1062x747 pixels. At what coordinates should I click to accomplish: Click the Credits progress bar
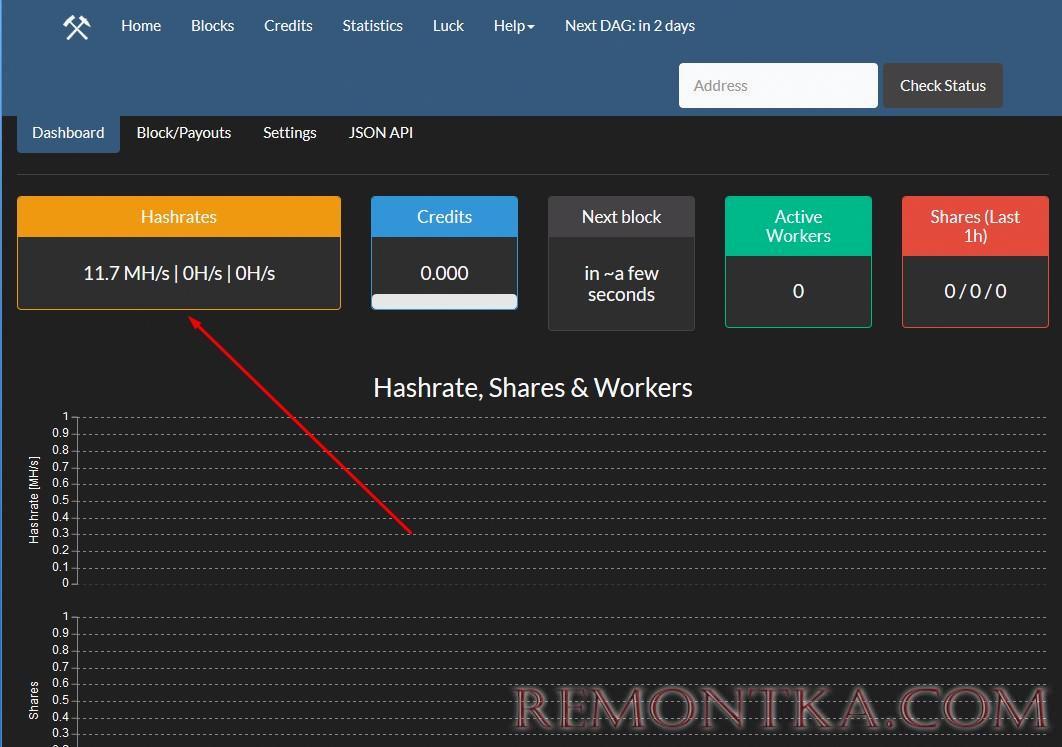[x=444, y=301]
